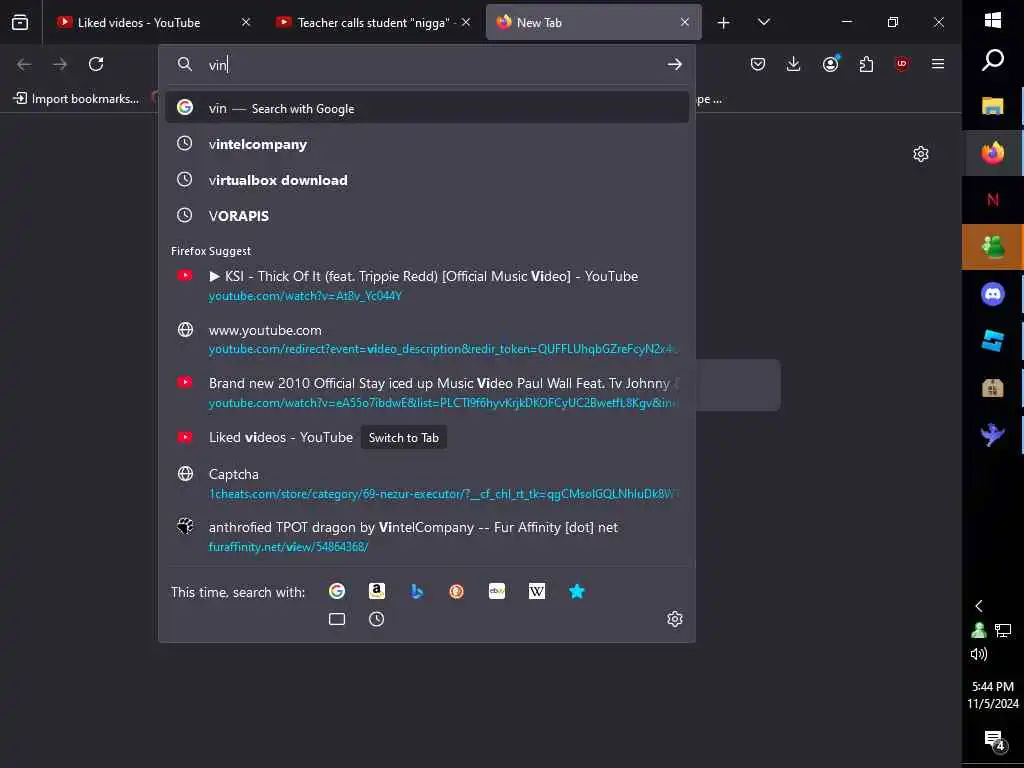Open the clock showing 5:44 PM
This screenshot has width=1024, height=768.
click(x=993, y=695)
